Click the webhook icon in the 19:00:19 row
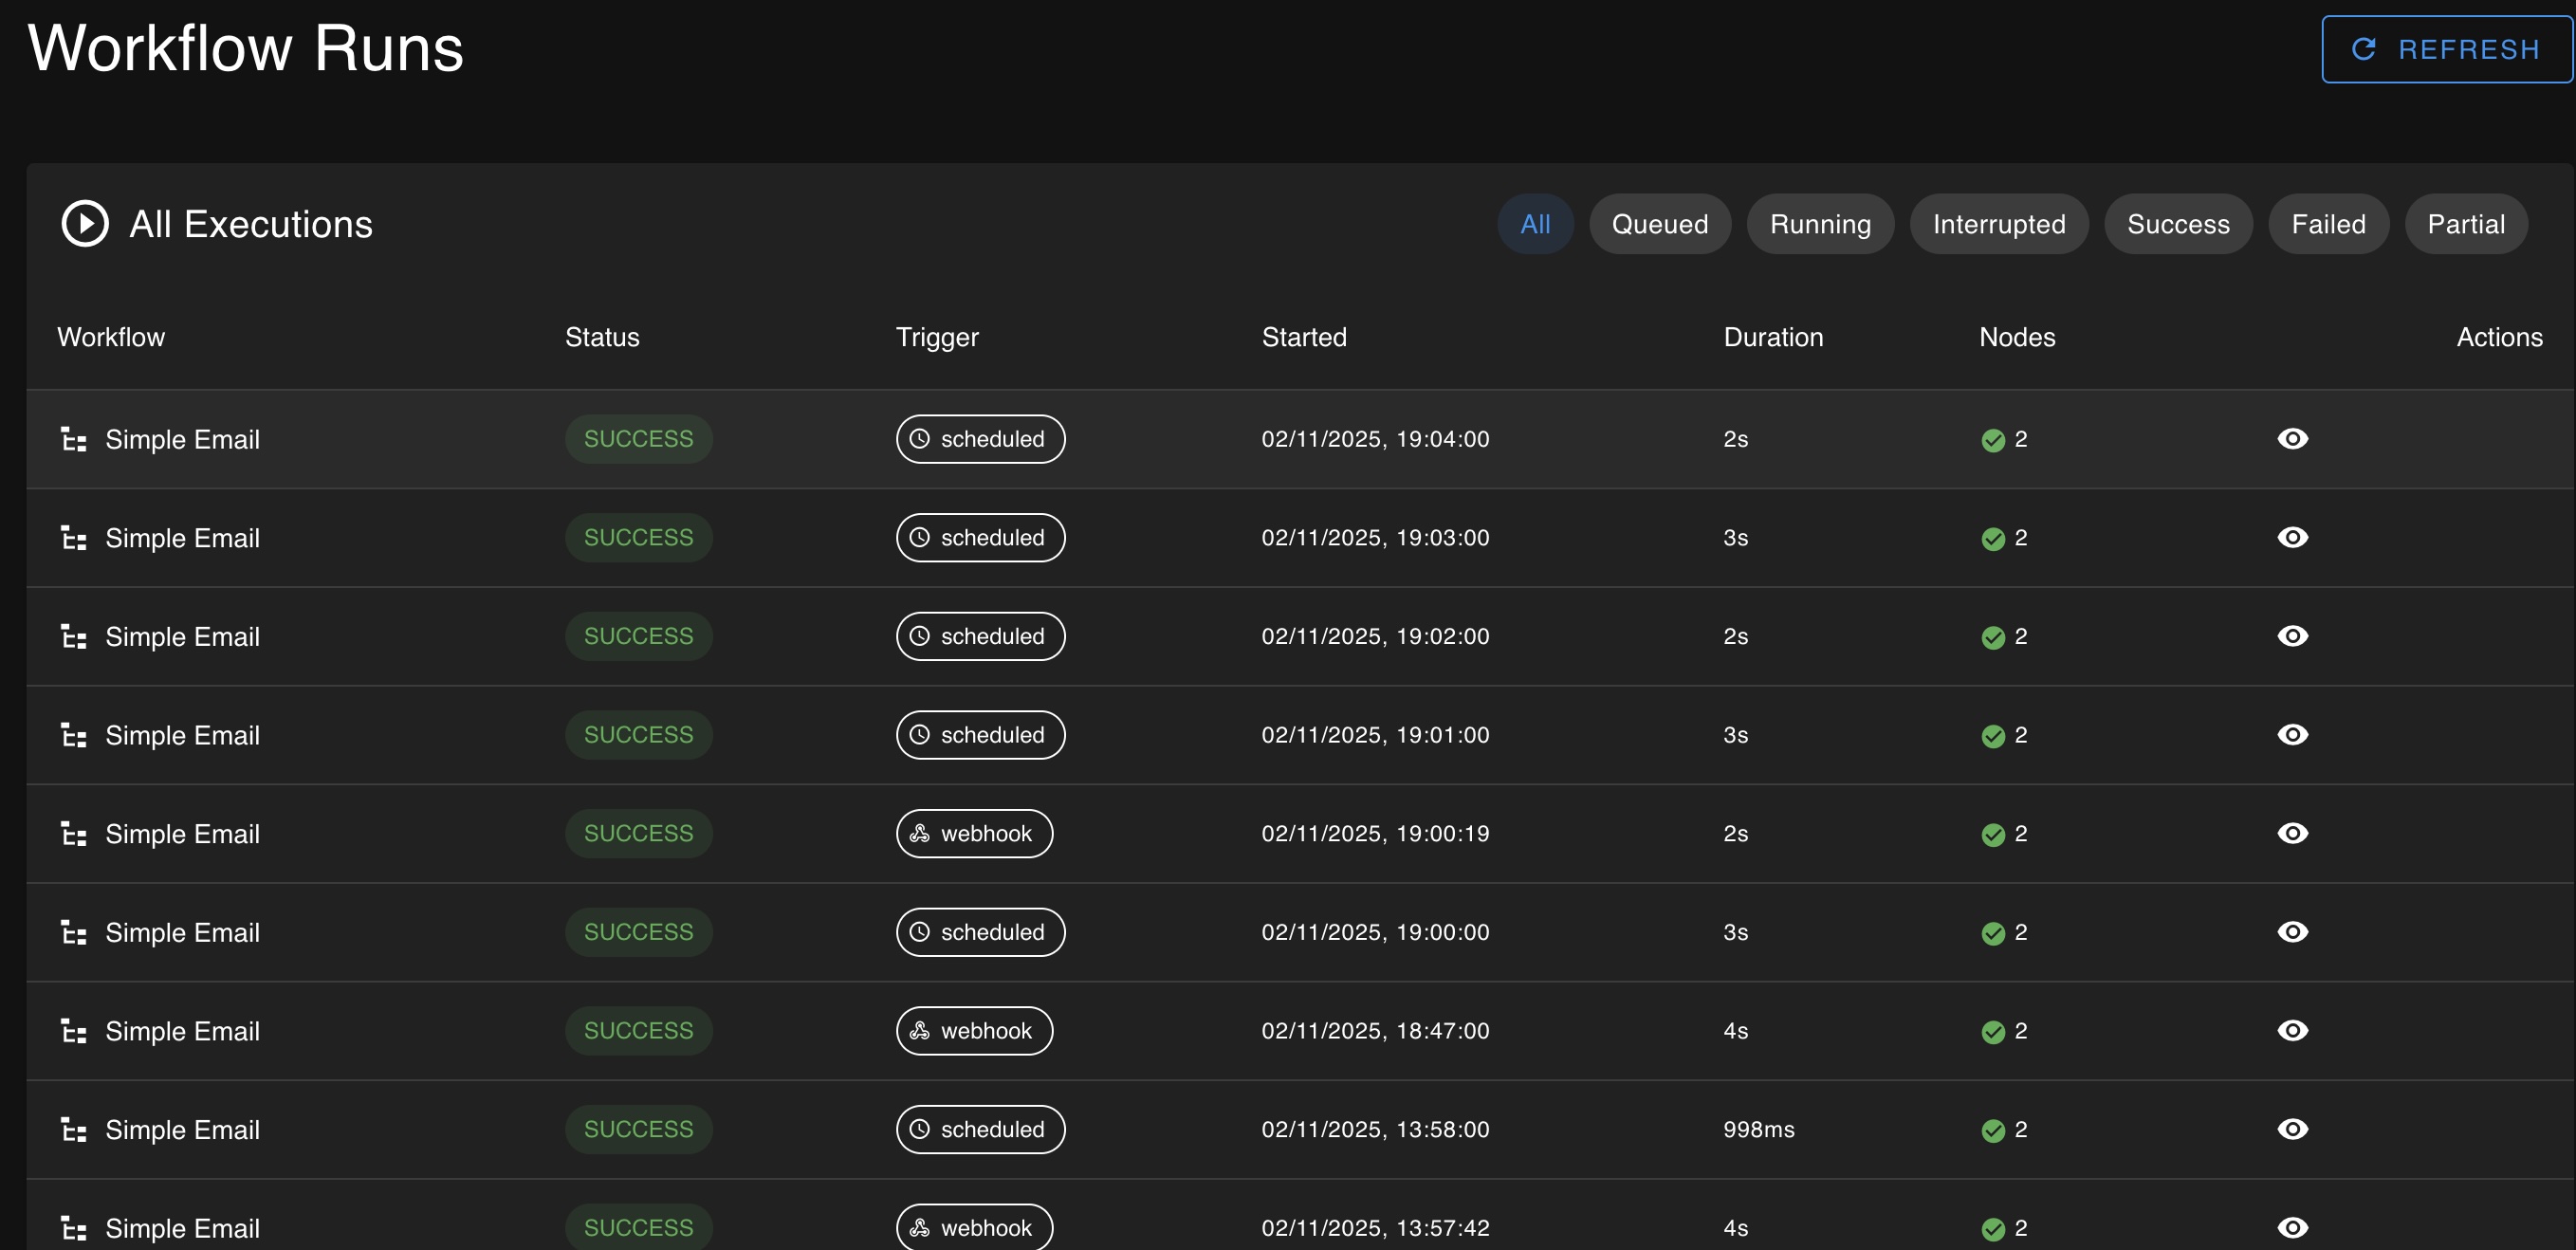This screenshot has width=2576, height=1250. 920,833
